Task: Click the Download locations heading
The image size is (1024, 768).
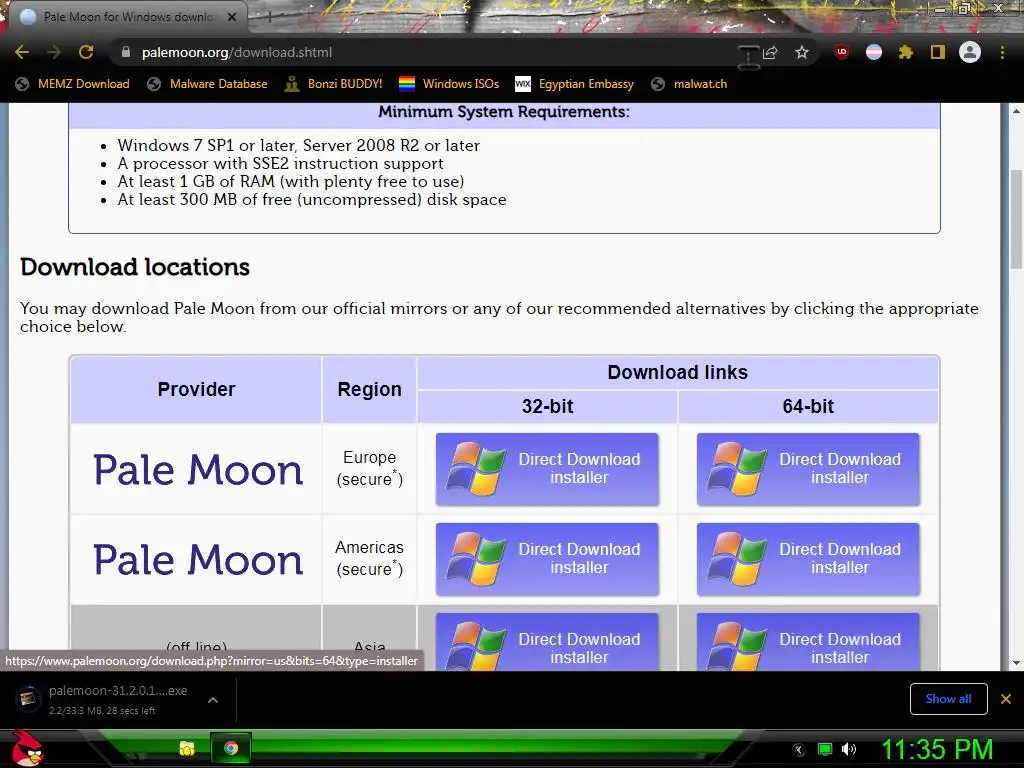Action: pos(135,267)
